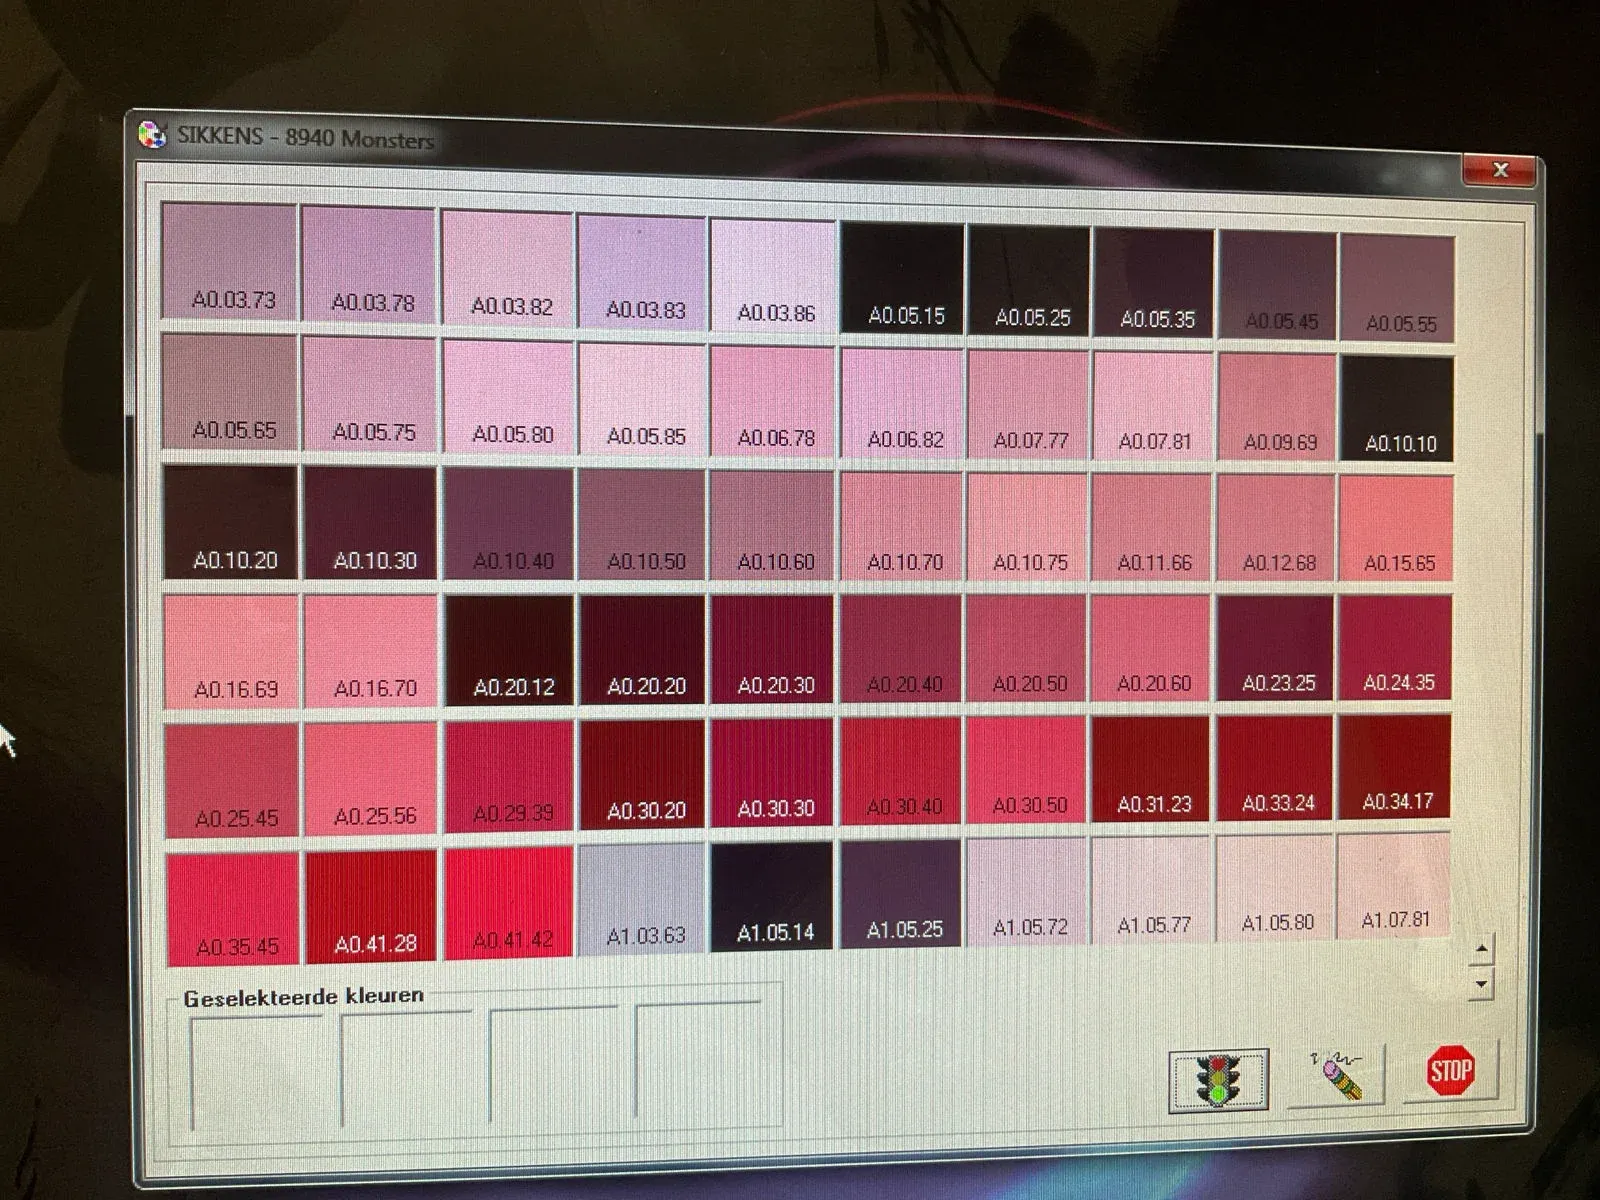Pick the dark A1.05.14 swatch
The width and height of the screenshot is (1600, 1200).
773,897
